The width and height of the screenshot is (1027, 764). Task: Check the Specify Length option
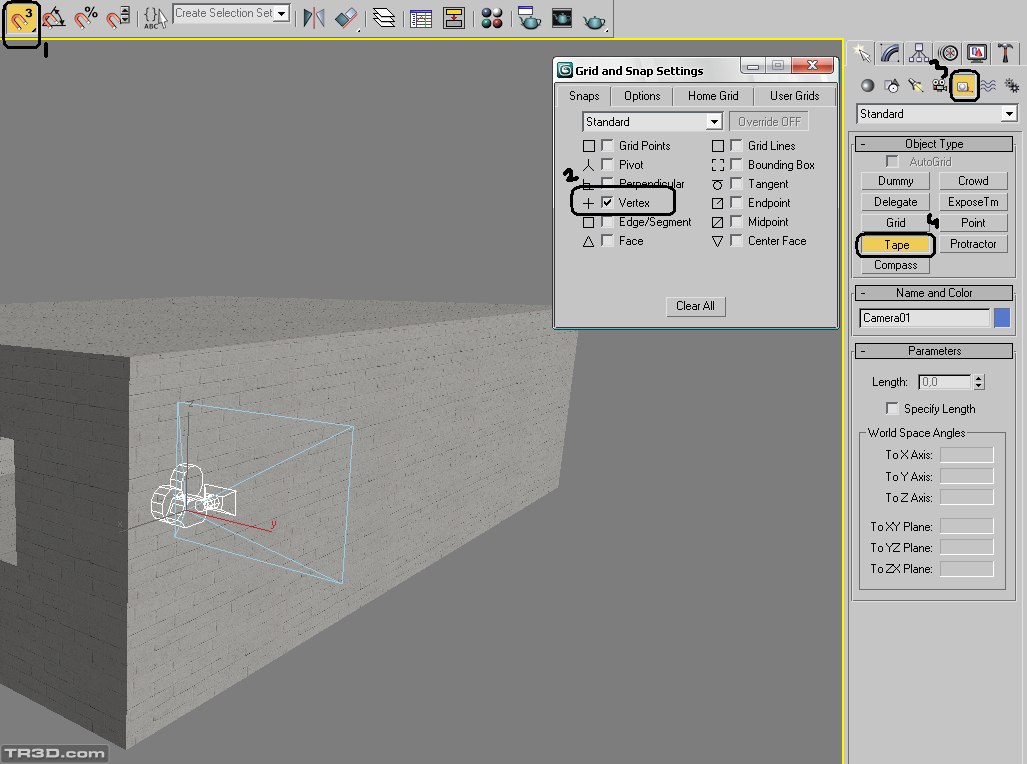pos(892,409)
